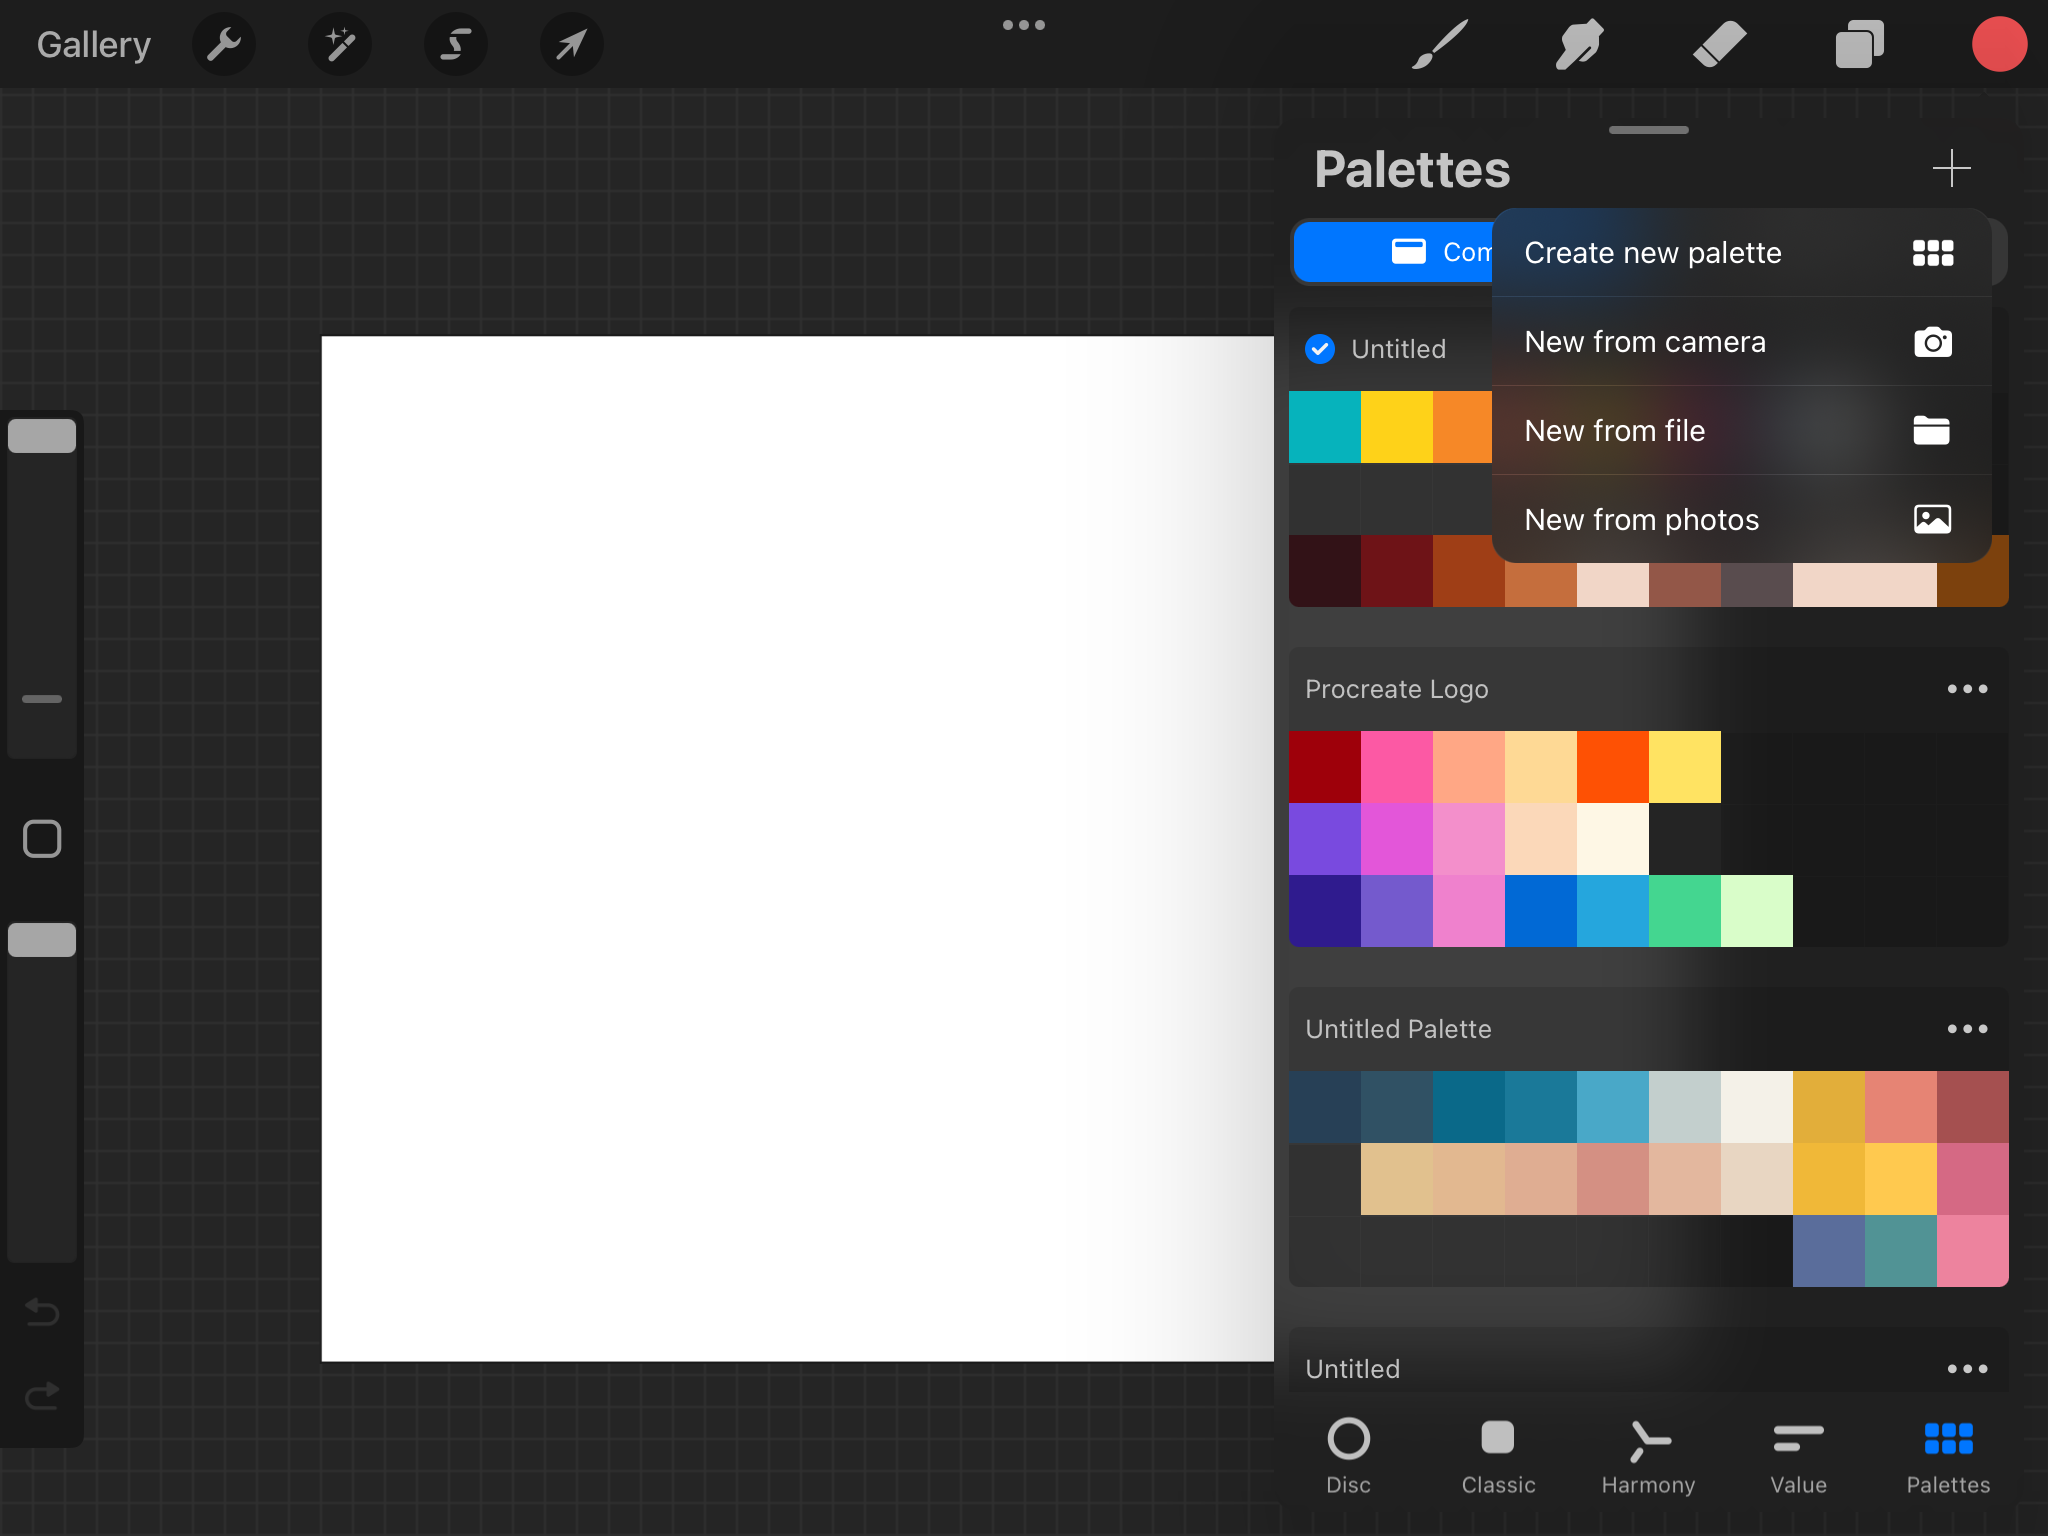Pick the hot pink Procreate Logo swatch
The height and width of the screenshot is (1536, 2048).
coord(1396,767)
